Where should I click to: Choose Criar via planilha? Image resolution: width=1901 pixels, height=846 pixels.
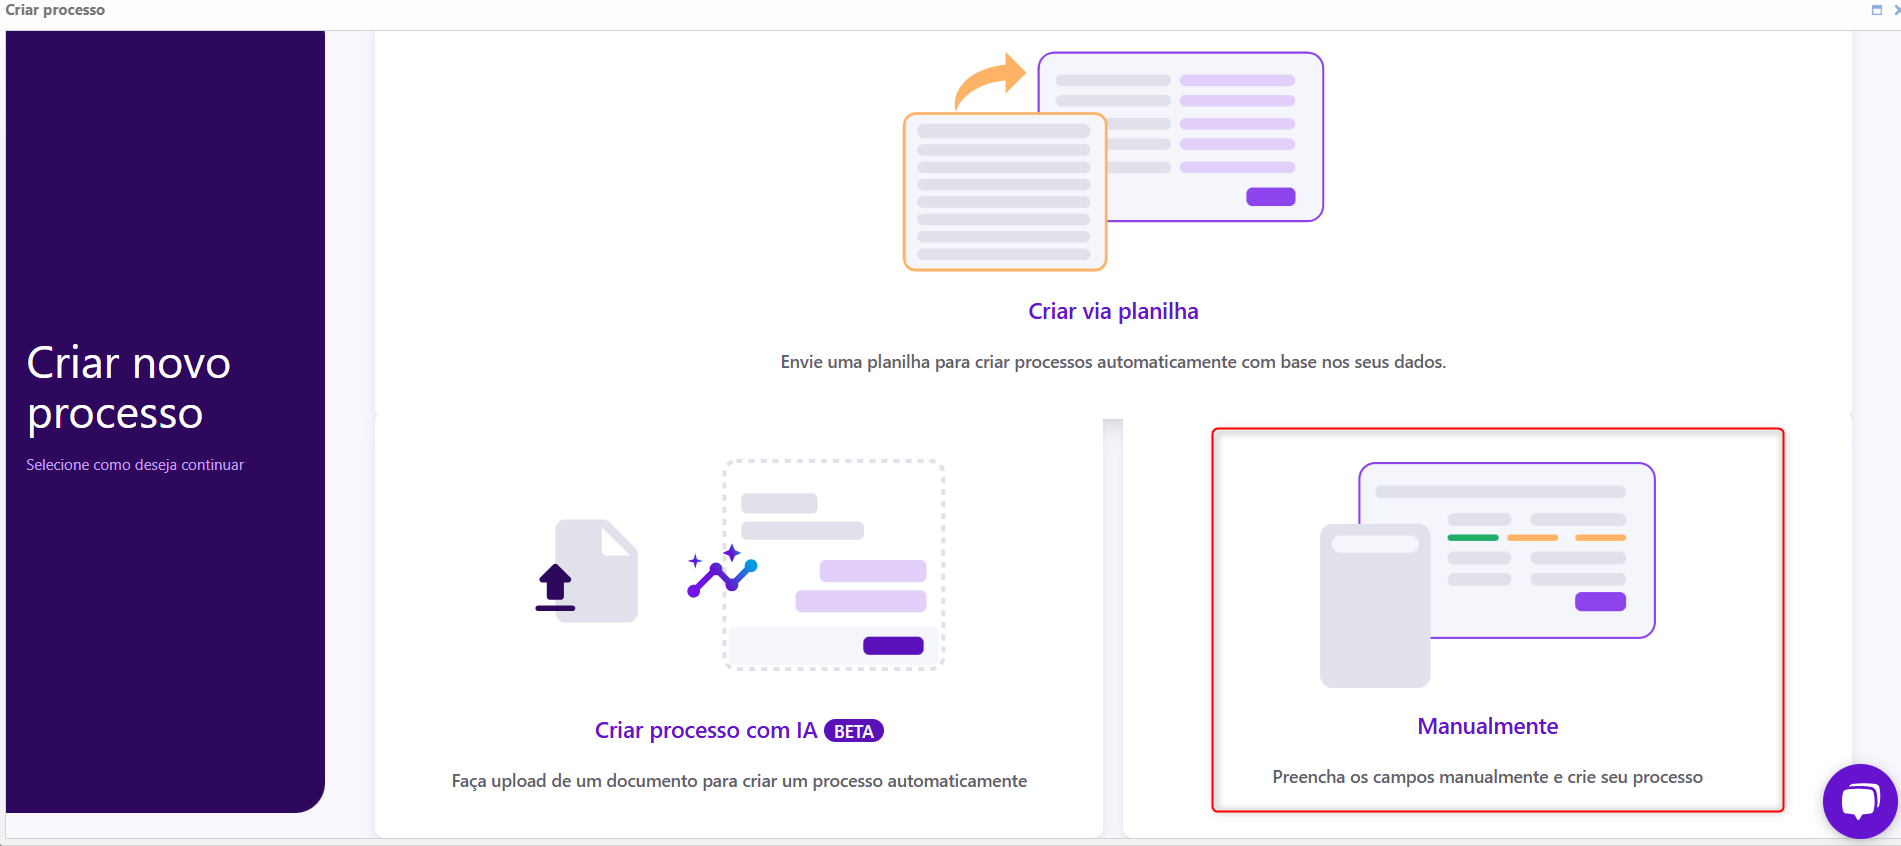(1113, 311)
